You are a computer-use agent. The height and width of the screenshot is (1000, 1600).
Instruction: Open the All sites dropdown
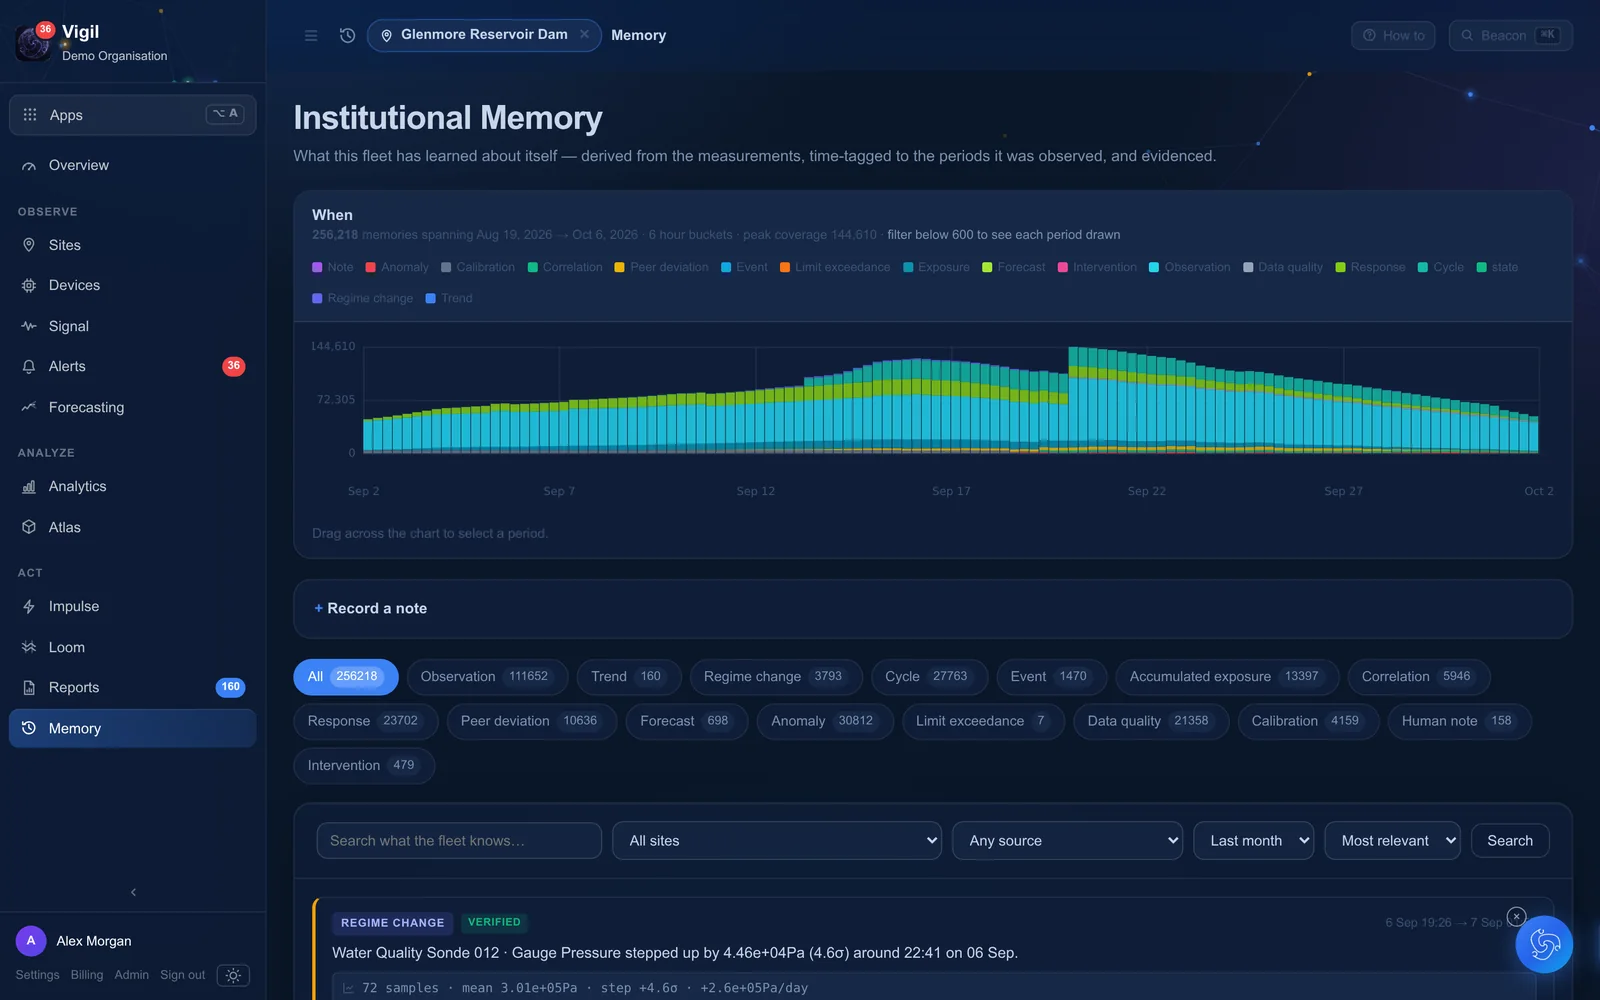(x=777, y=841)
